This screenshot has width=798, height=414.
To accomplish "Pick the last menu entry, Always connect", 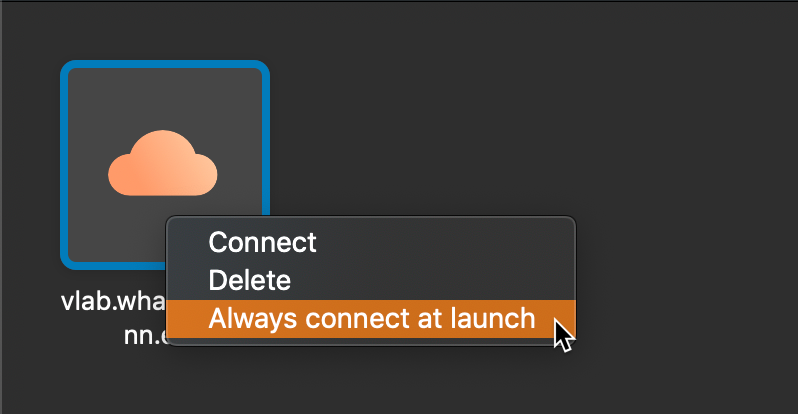I will coord(371,319).
